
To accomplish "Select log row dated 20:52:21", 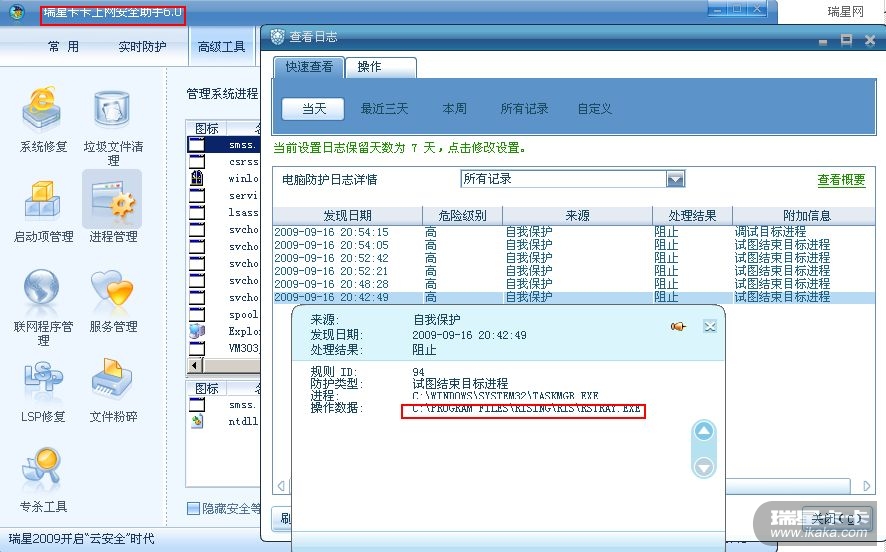I will point(574,271).
